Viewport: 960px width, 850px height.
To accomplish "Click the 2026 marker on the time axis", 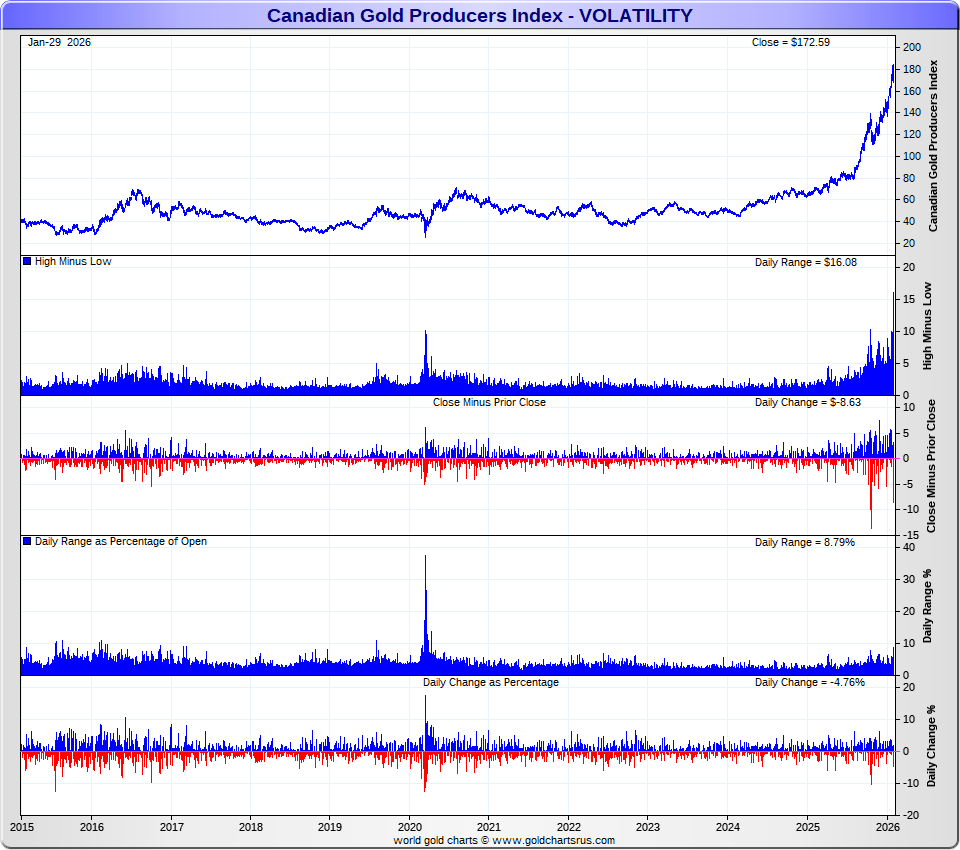I will click(888, 827).
